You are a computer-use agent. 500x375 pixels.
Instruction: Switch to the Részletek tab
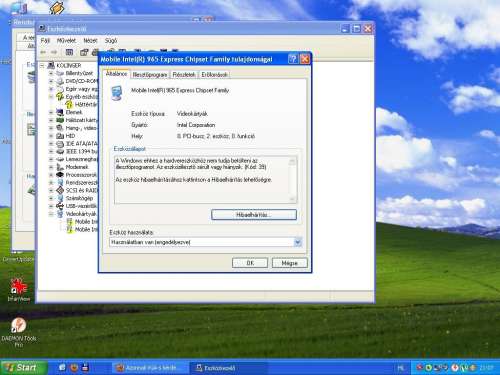click(x=184, y=75)
